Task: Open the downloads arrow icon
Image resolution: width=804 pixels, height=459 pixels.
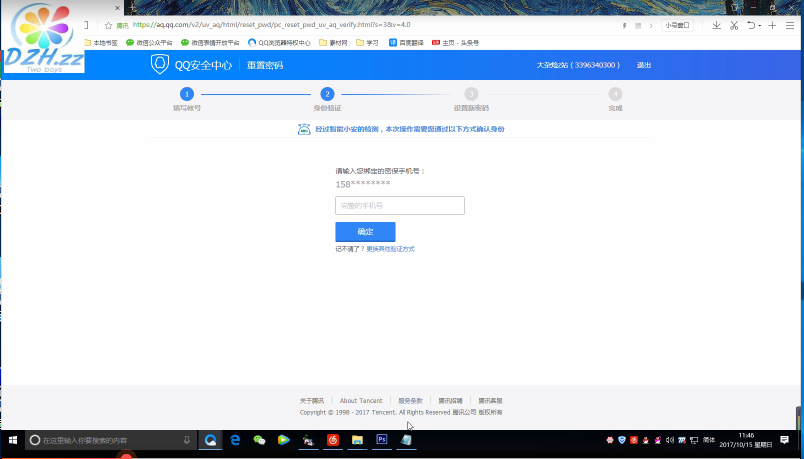Action: pos(716,25)
